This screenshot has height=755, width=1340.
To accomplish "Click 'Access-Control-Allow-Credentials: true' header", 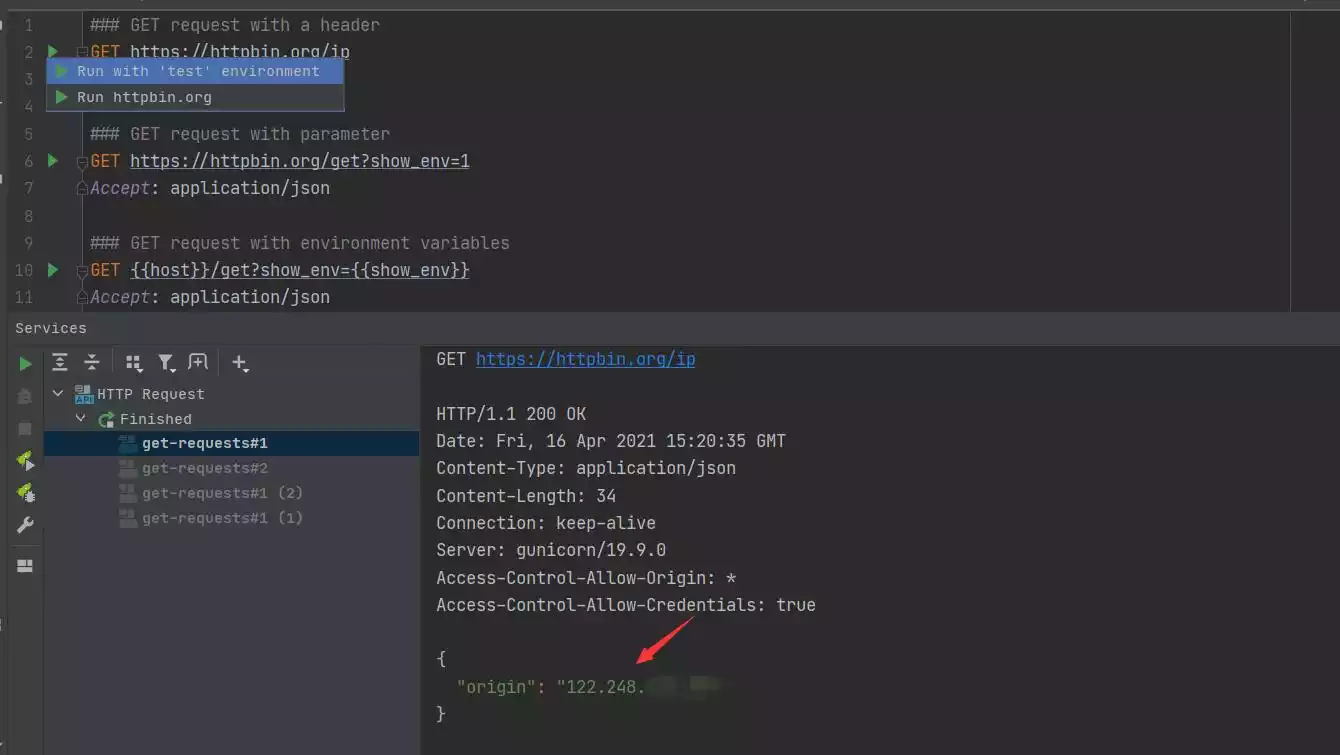I will coord(626,605).
